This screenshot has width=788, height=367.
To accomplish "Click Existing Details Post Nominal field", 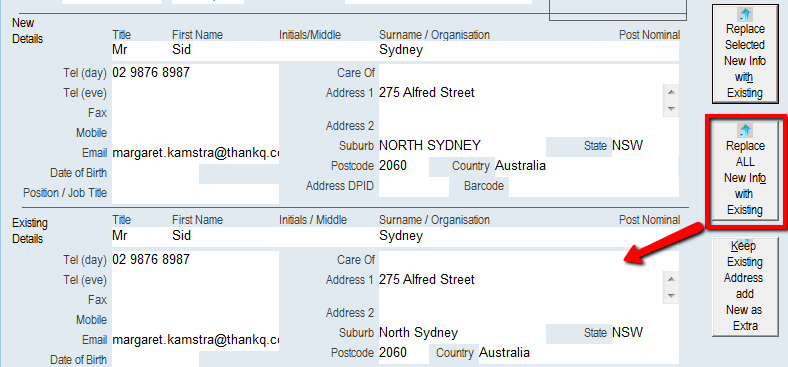I will pos(649,236).
